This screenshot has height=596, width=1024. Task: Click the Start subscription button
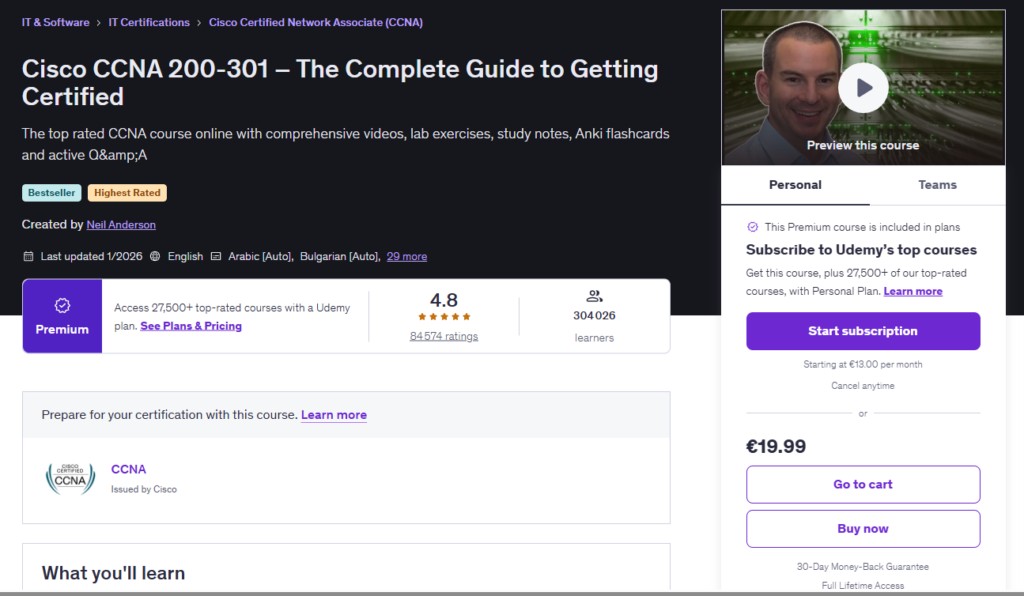[862, 331]
